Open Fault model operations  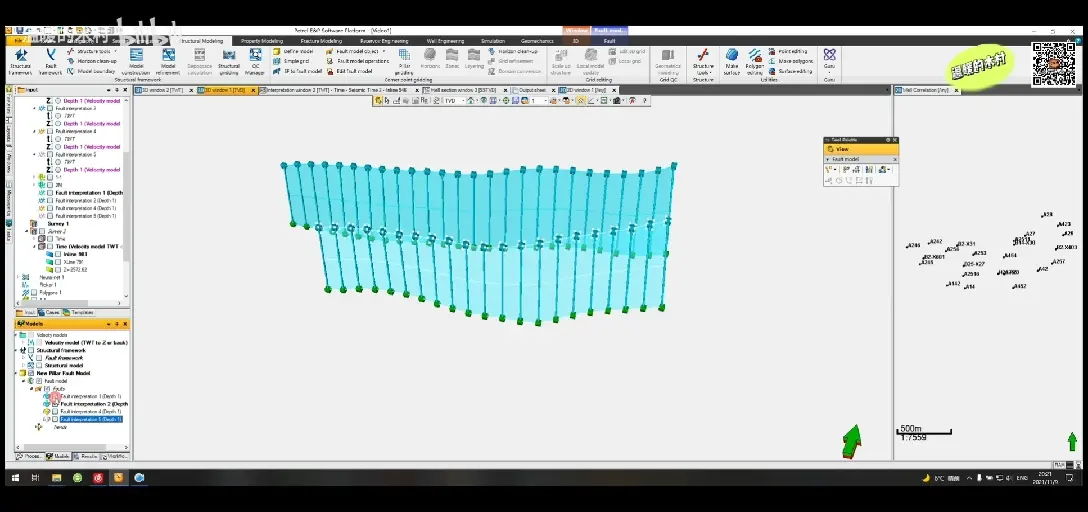click(357, 61)
